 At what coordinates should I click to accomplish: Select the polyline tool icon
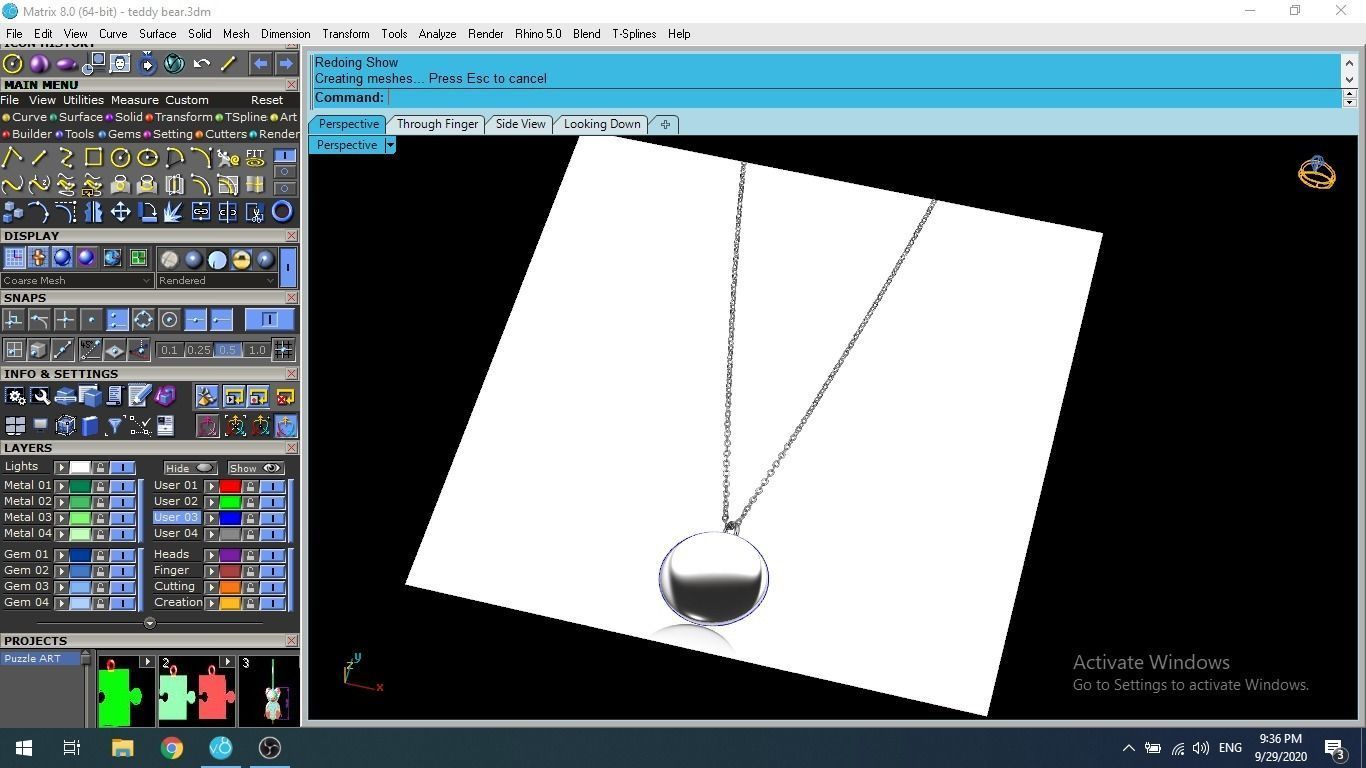pyautogui.click(x=12, y=158)
